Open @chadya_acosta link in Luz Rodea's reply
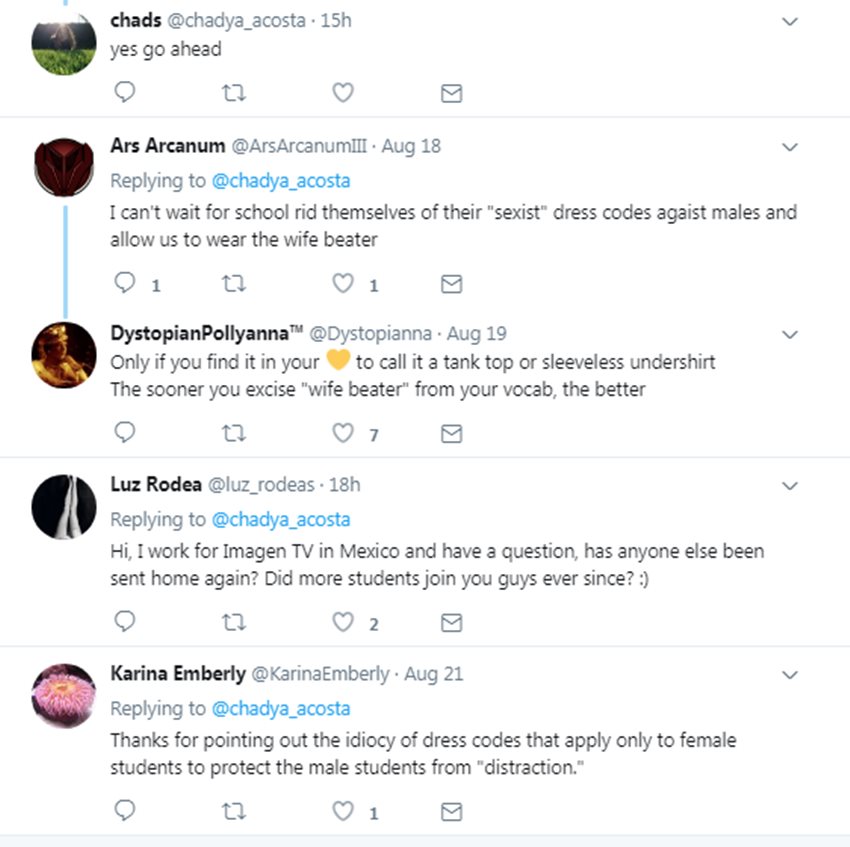850x847 pixels. [281, 519]
